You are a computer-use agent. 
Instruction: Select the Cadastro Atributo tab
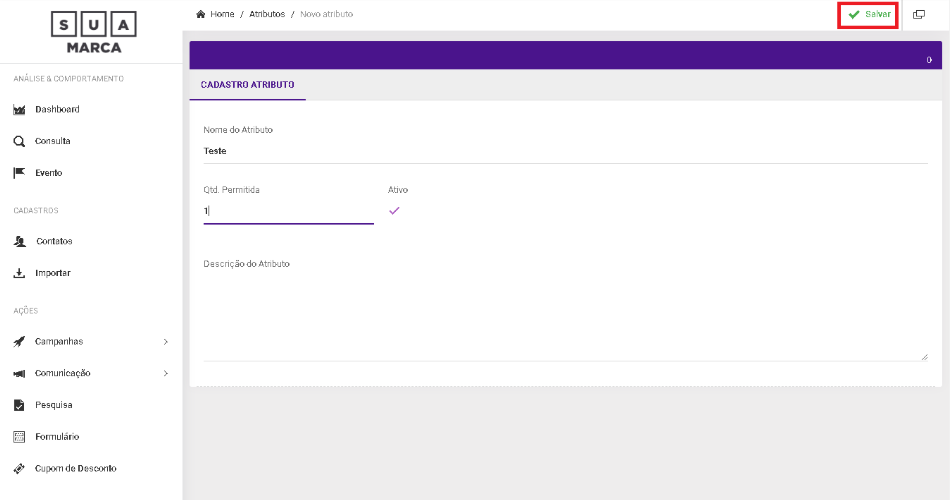pyautogui.click(x=247, y=85)
